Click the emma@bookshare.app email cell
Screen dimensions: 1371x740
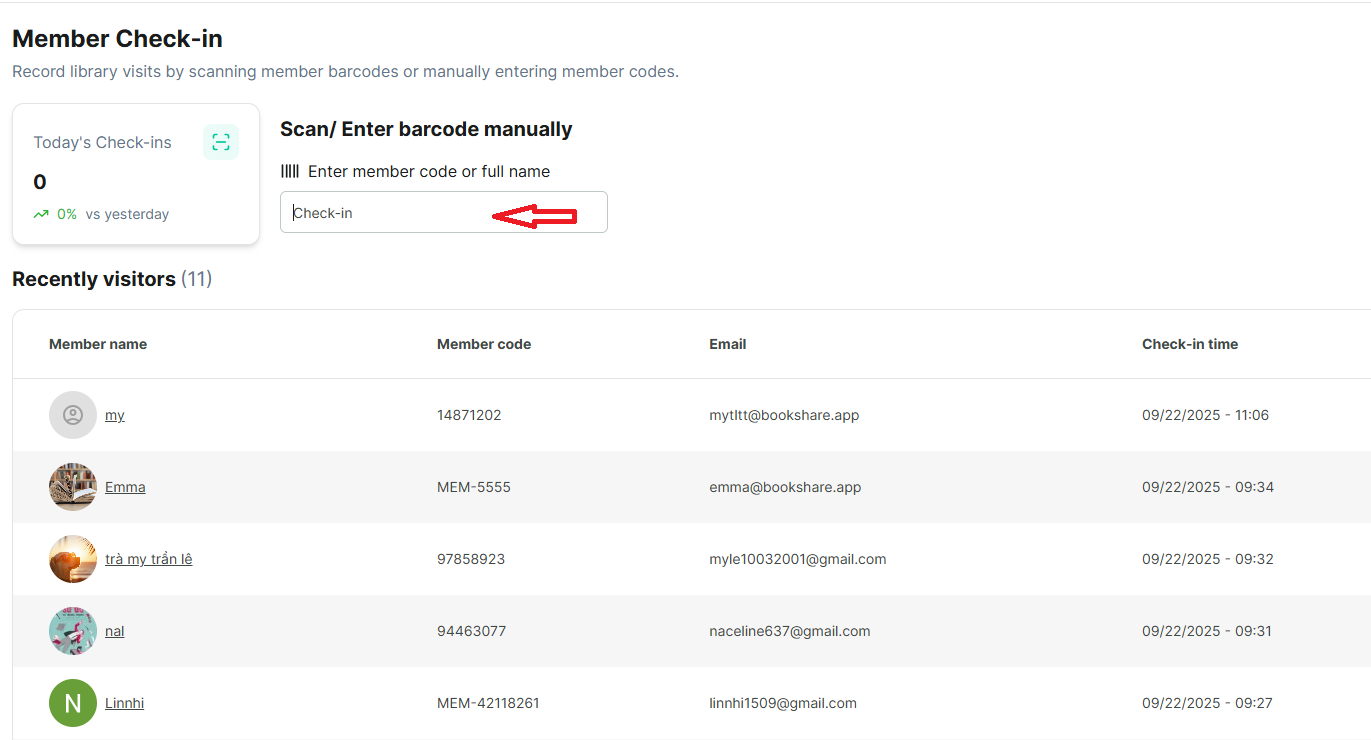click(785, 487)
